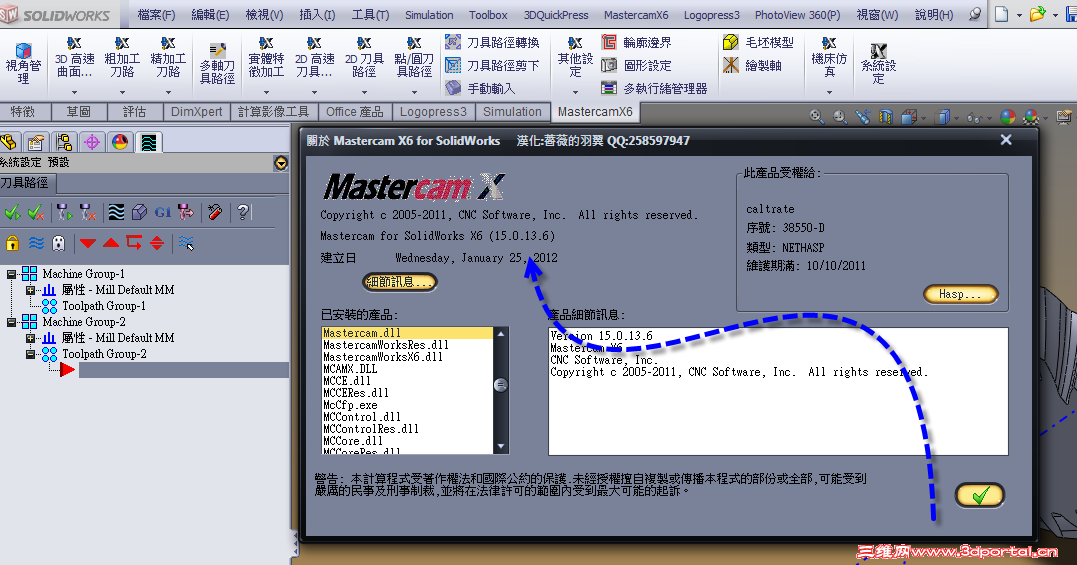
Task: Open 插入(I) menu
Action: (x=317, y=14)
